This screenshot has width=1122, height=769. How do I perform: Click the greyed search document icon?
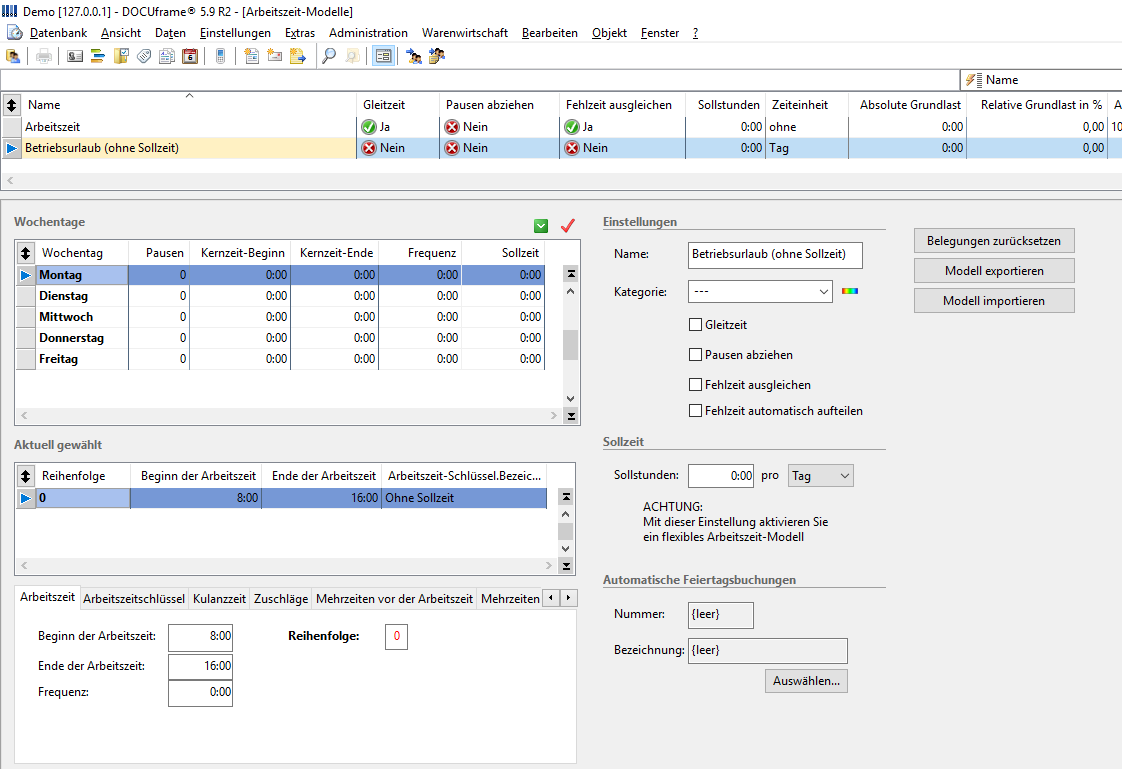click(x=352, y=56)
